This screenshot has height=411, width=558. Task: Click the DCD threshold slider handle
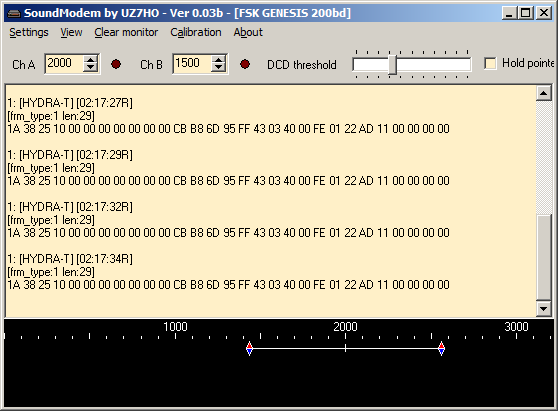(393, 65)
